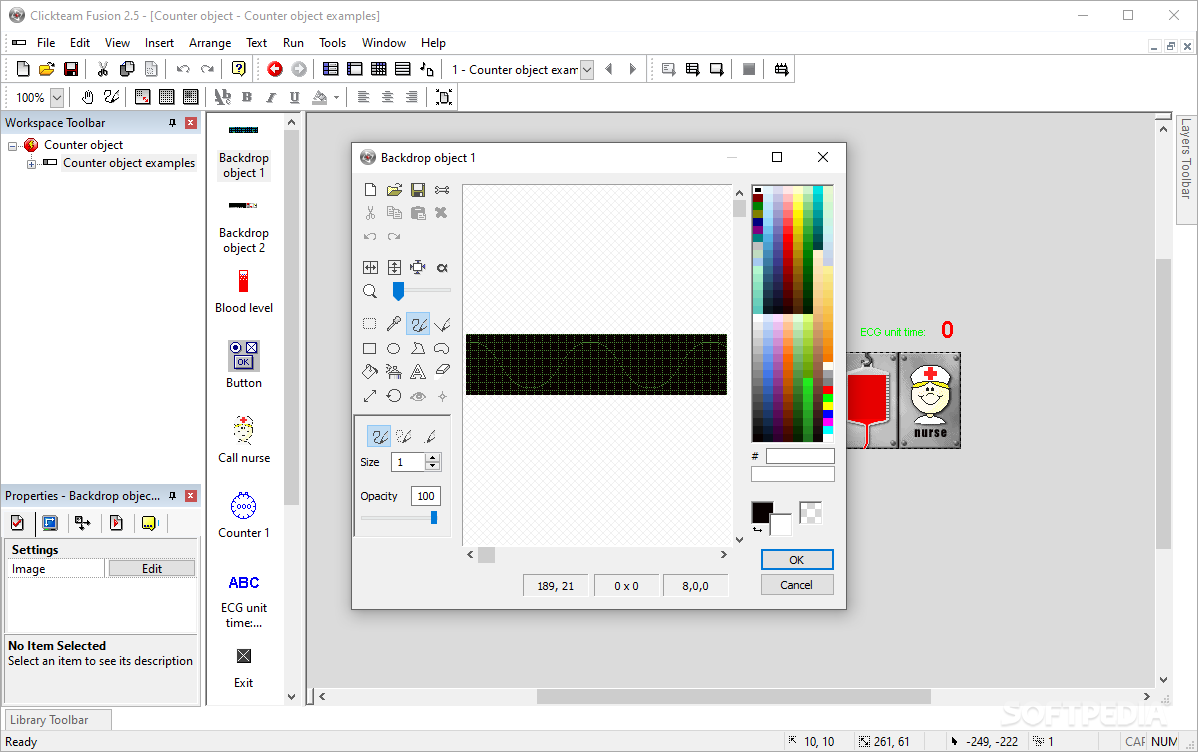Open the fill color dropdown arrow in toolbar
This screenshot has width=1198, height=752.
336,98
